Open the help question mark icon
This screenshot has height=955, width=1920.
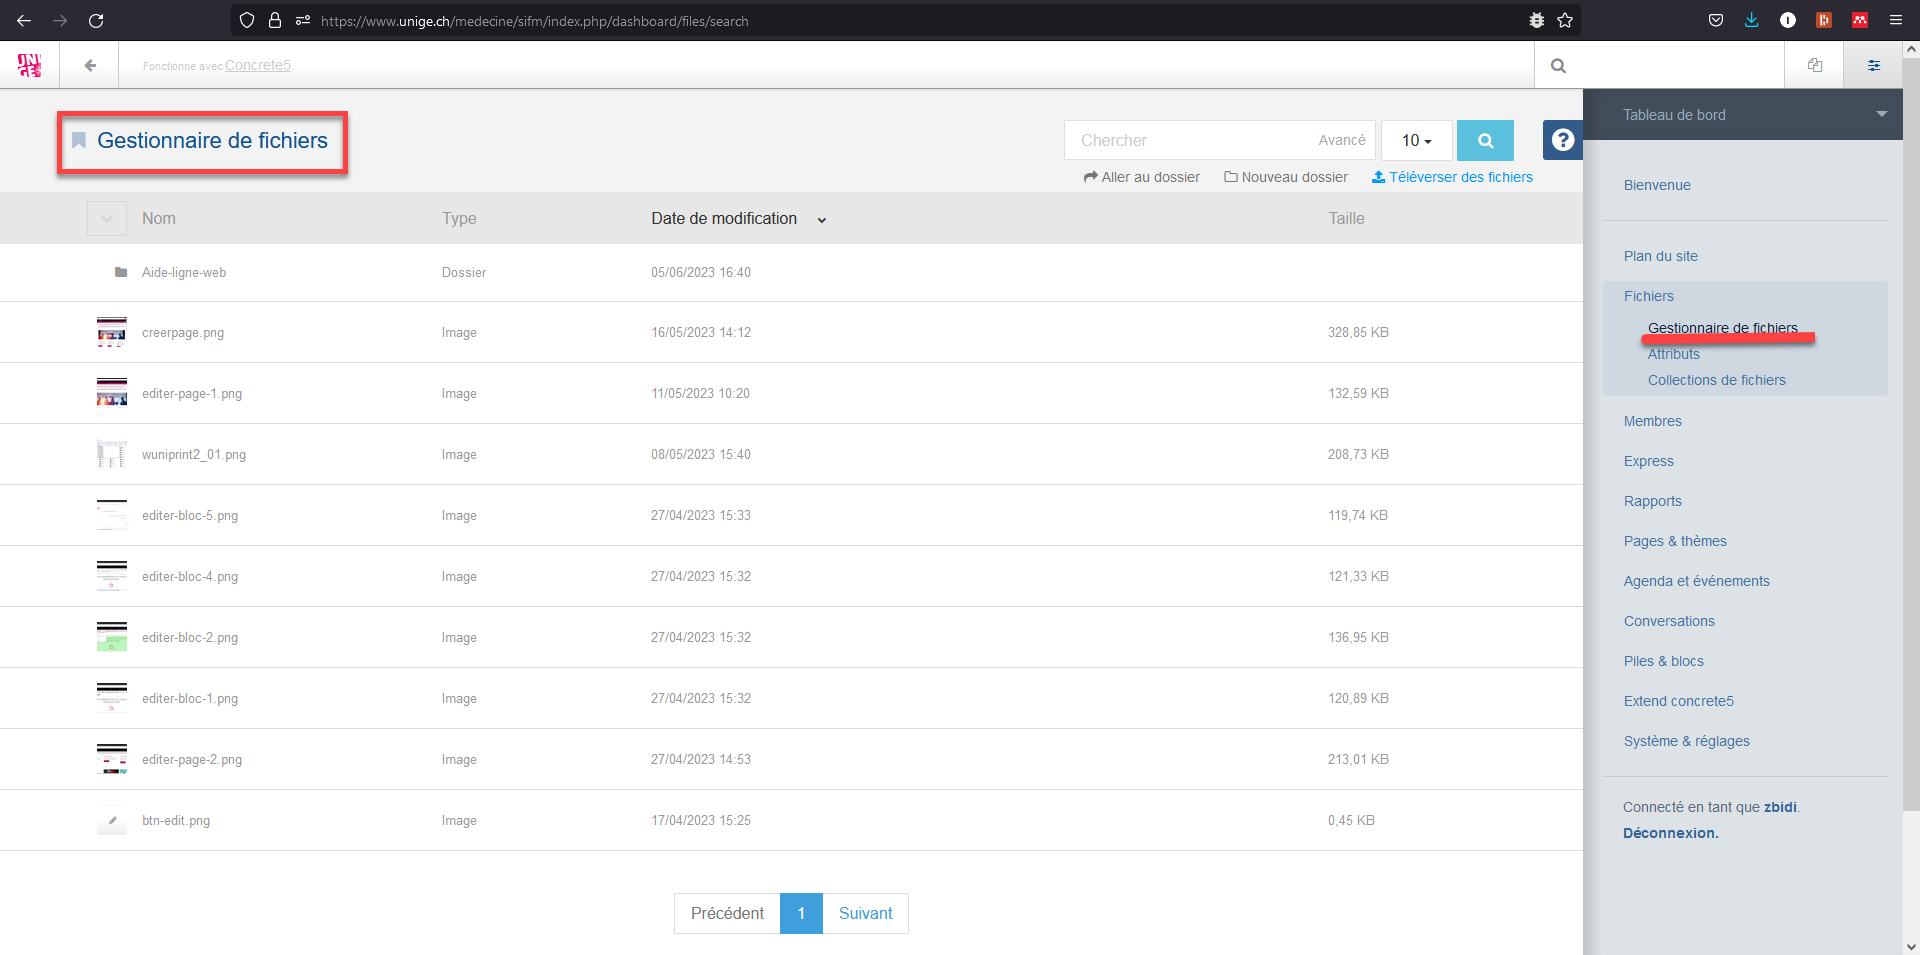[x=1562, y=141]
